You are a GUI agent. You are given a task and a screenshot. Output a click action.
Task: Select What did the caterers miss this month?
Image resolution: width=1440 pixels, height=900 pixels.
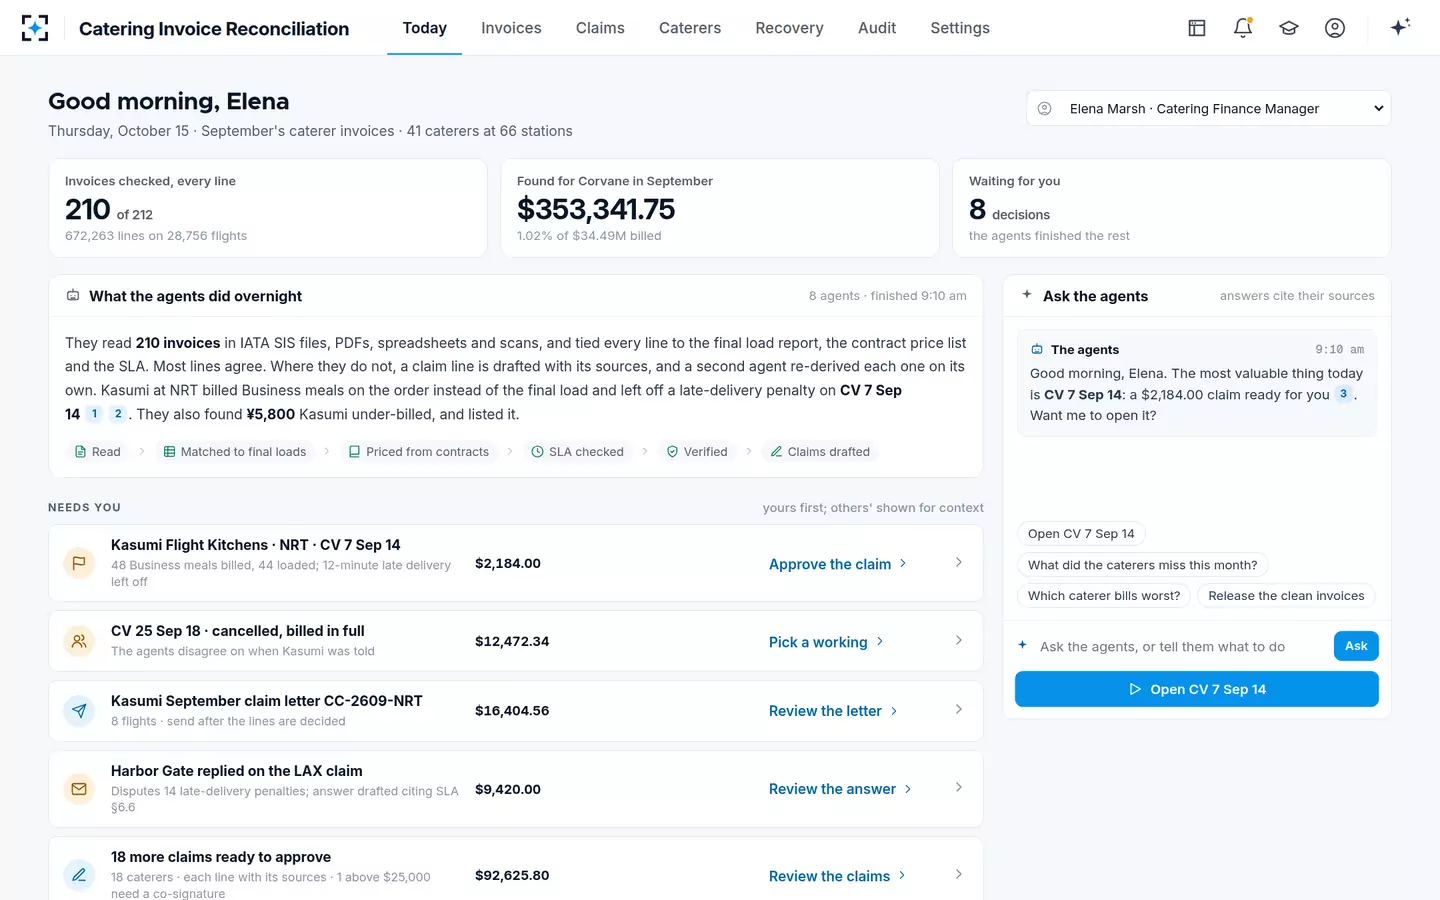tap(1142, 565)
